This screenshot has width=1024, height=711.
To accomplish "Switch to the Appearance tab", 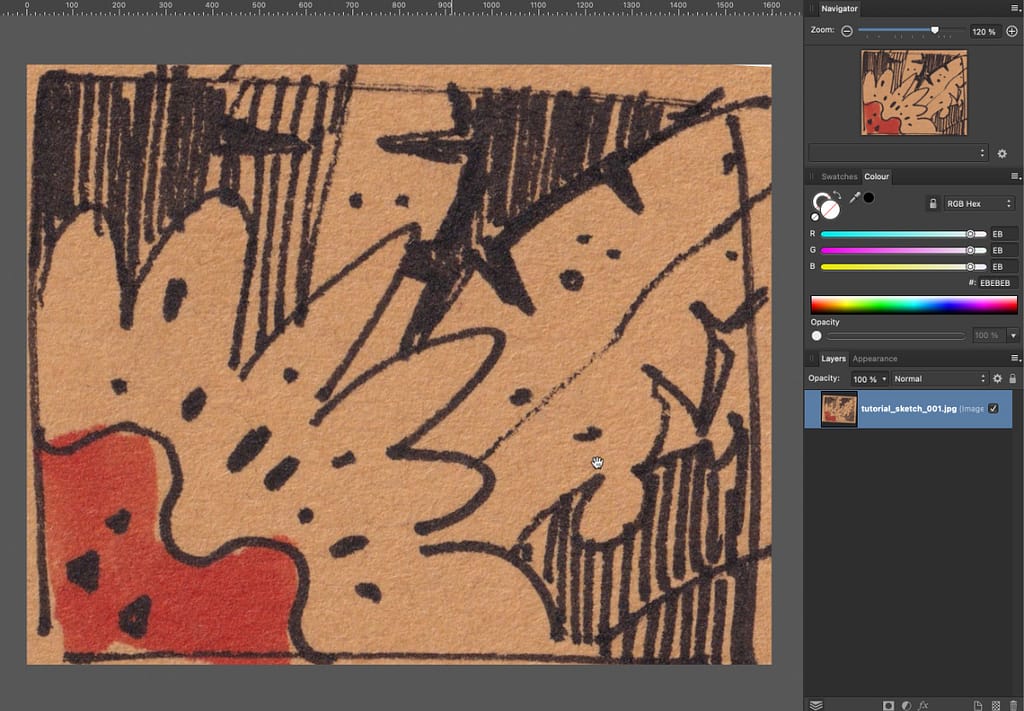I will 874,358.
